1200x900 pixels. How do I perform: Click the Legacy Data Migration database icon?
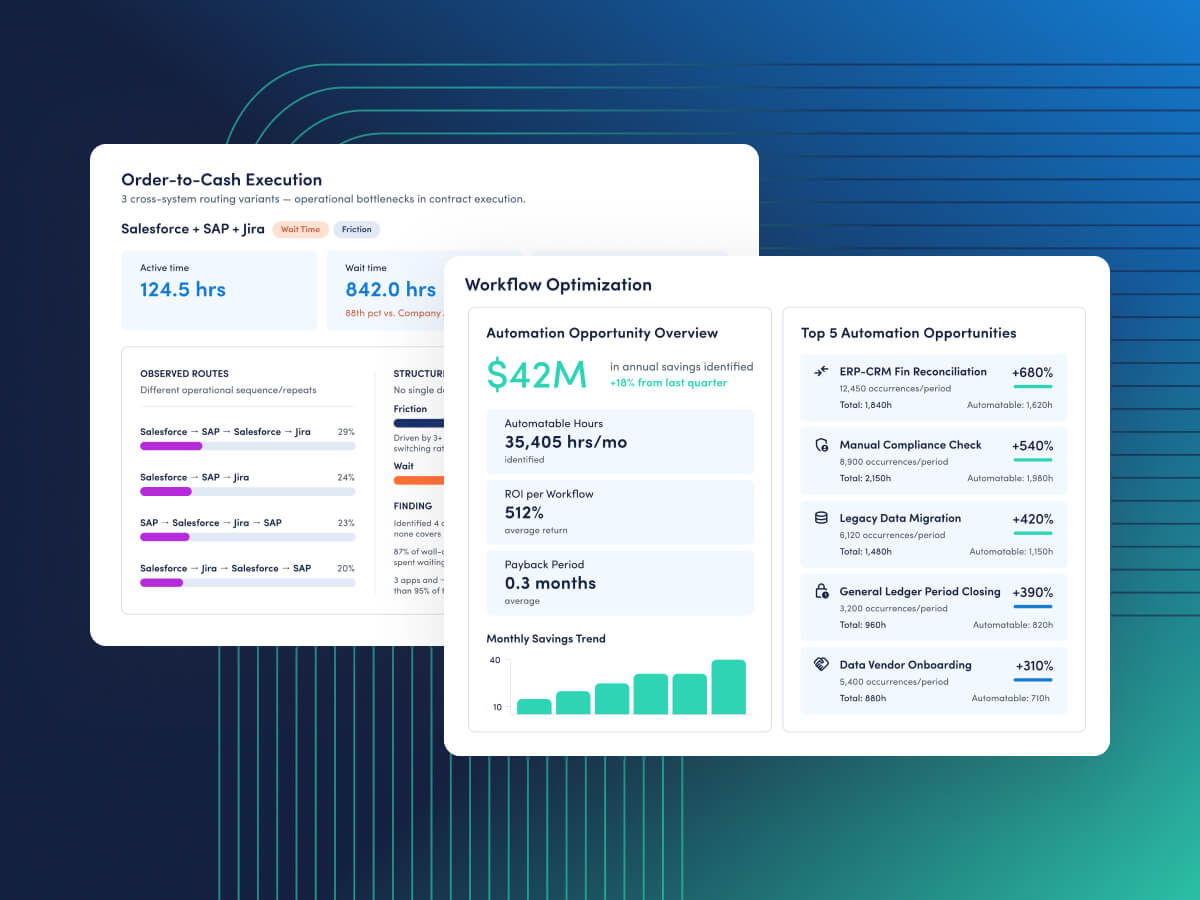pyautogui.click(x=821, y=518)
